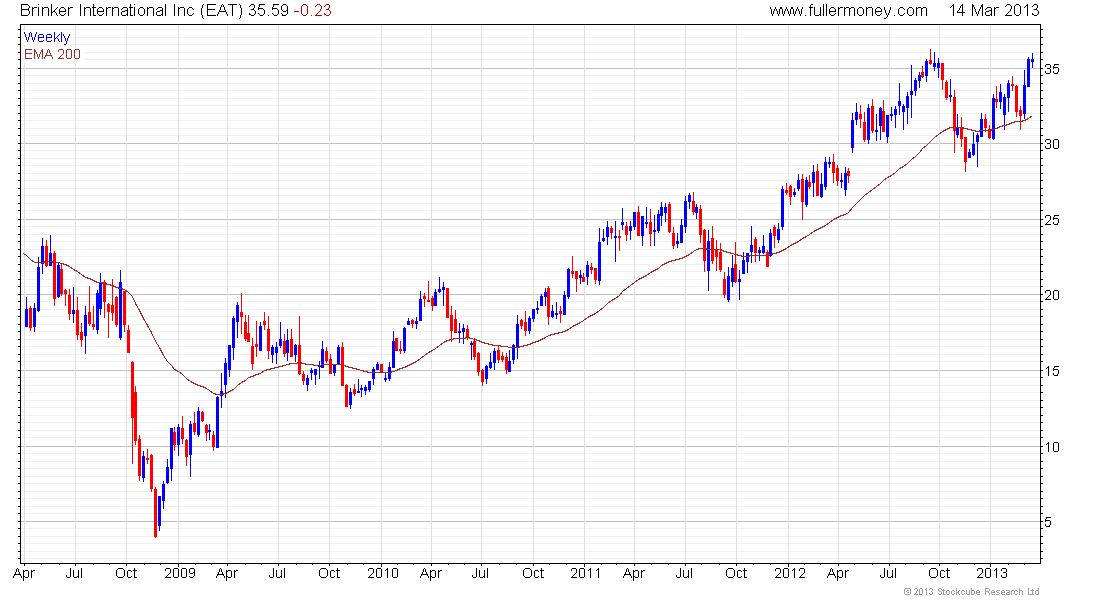This screenshot has height=600, width=1100.
Task: Click the 2013 label on the time axis
Action: click(x=992, y=574)
